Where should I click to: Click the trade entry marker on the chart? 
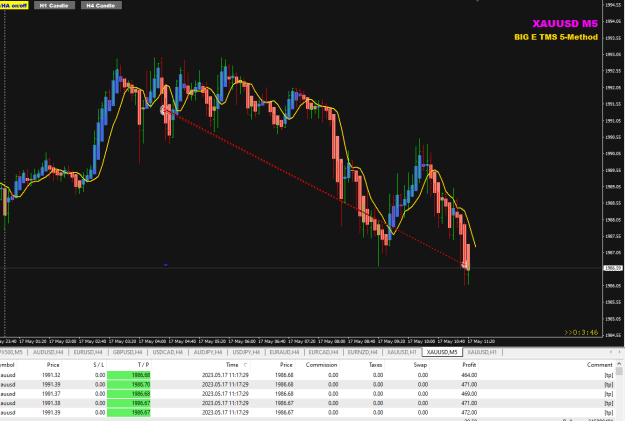(164, 110)
